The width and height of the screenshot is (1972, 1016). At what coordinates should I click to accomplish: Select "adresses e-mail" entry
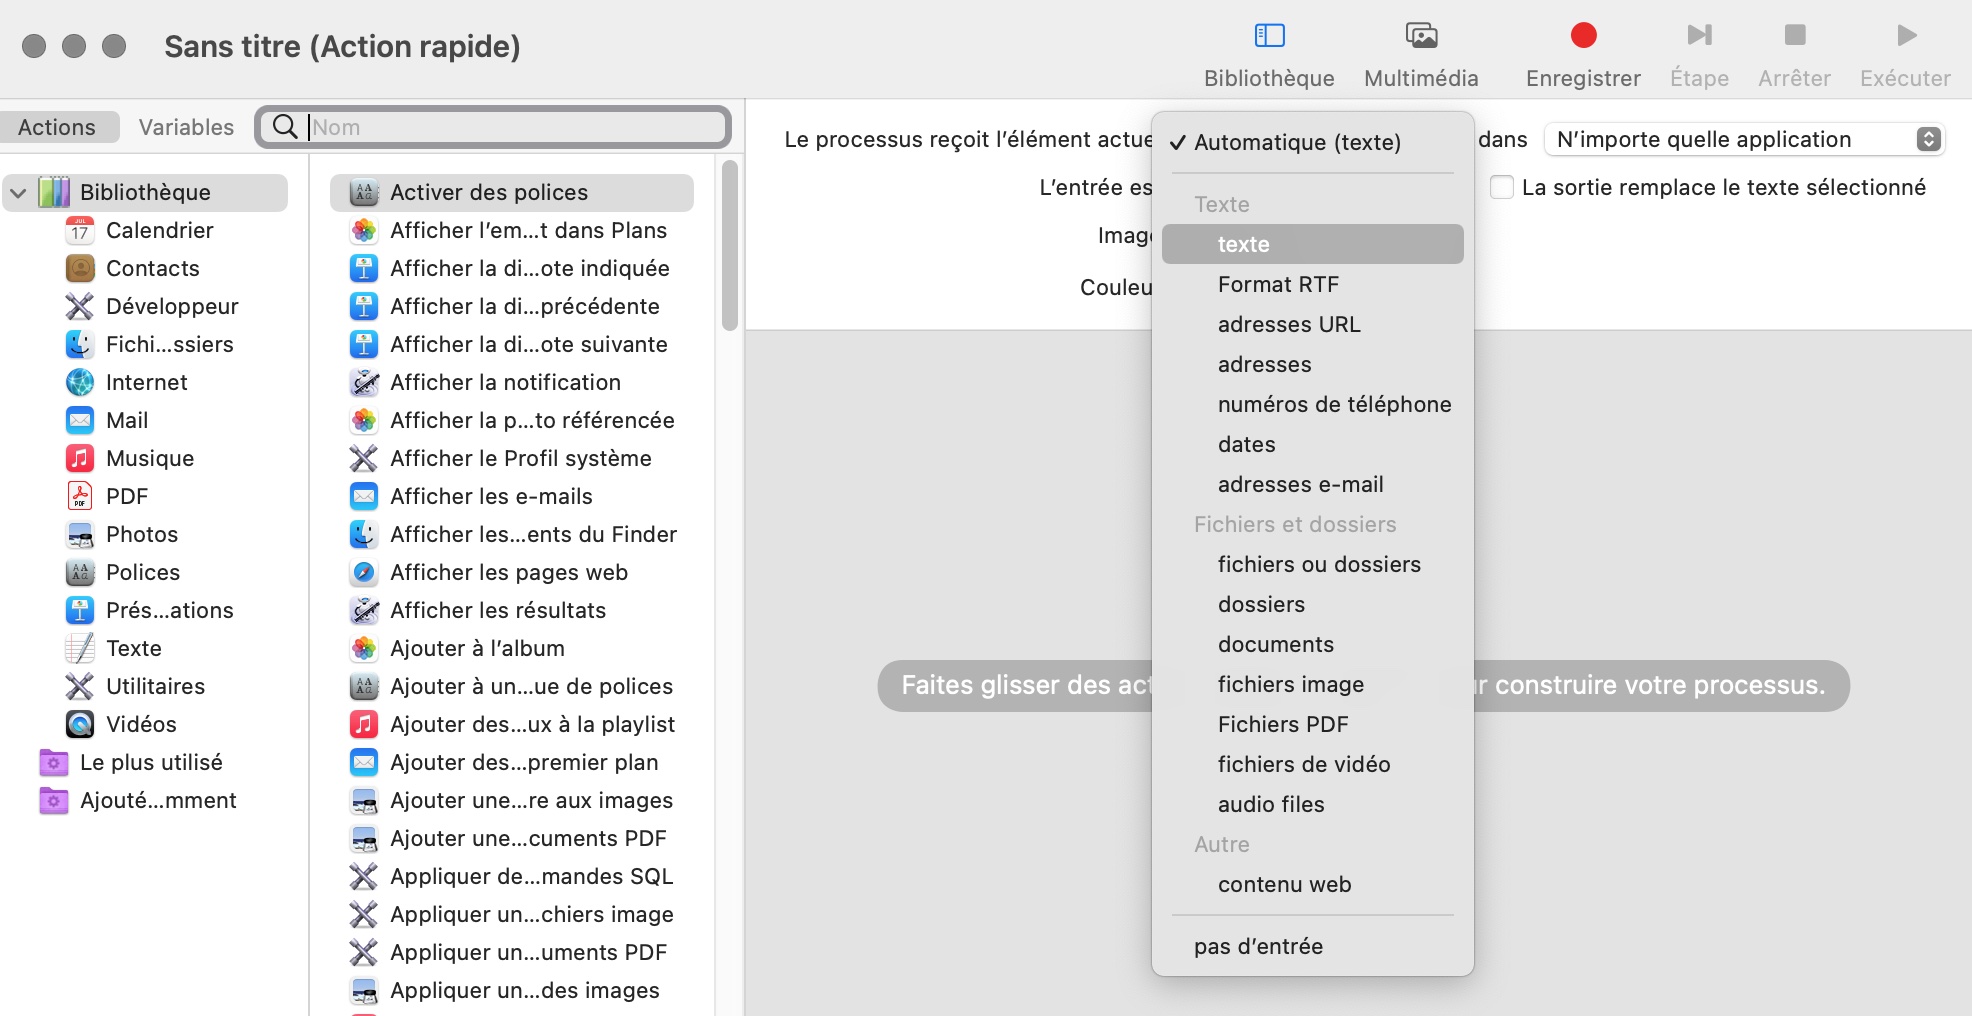1312,484
